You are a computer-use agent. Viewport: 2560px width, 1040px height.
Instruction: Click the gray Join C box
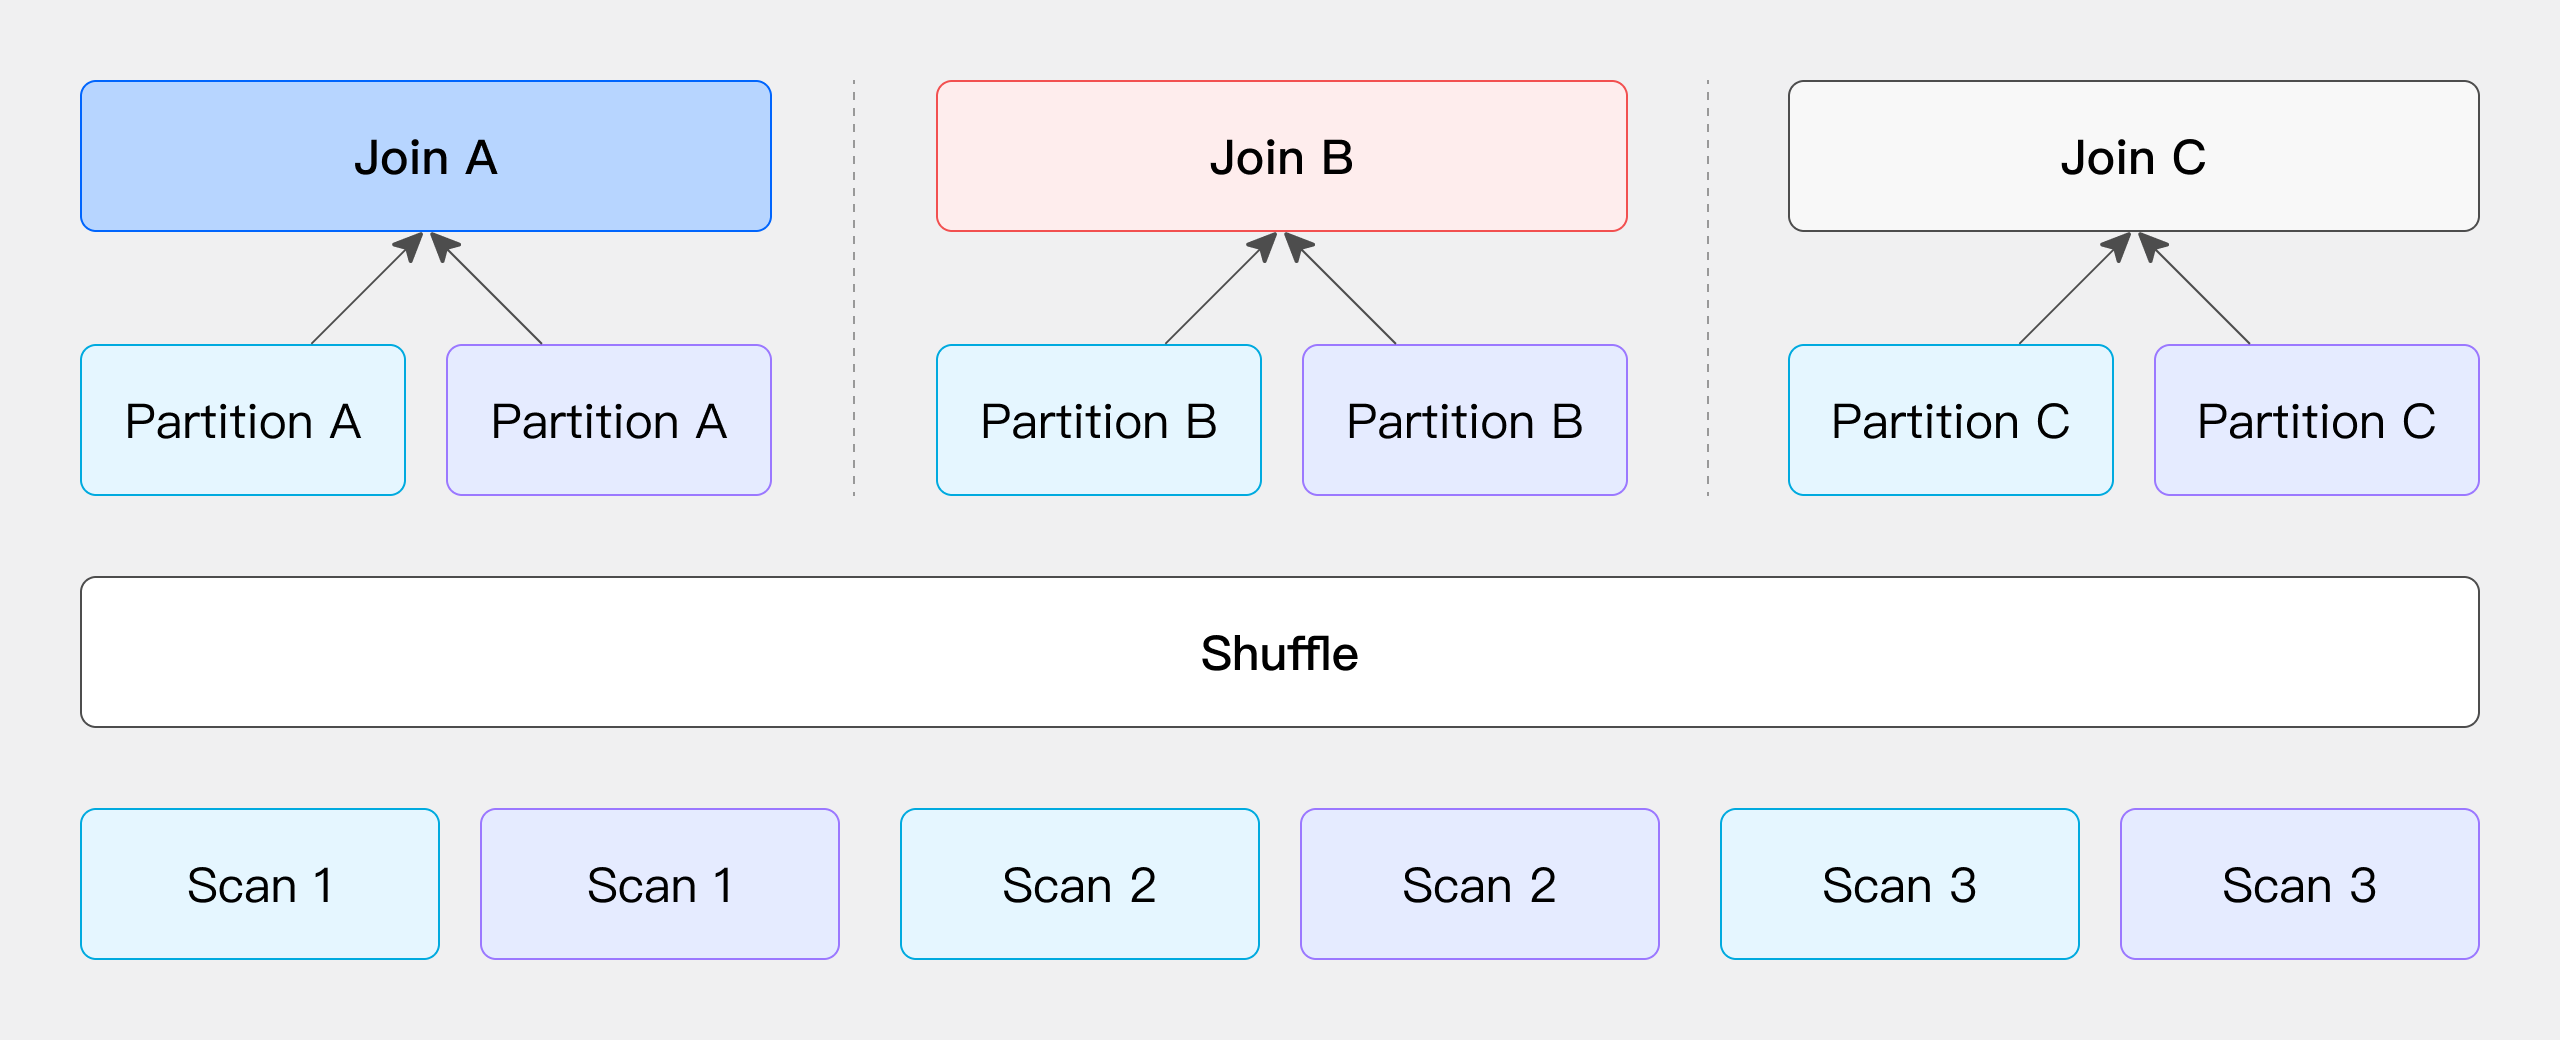pyautogui.click(x=2133, y=156)
